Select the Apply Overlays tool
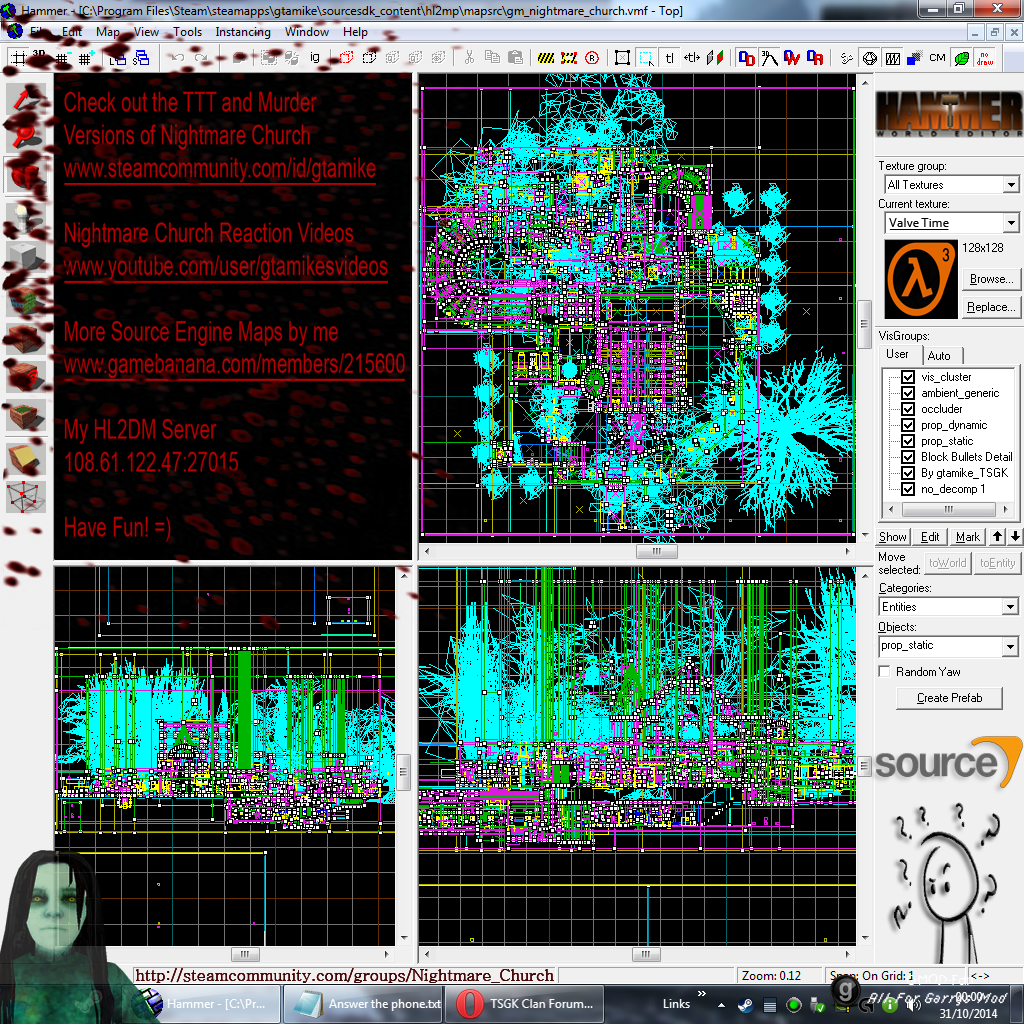1024x1024 pixels. (x=26, y=417)
